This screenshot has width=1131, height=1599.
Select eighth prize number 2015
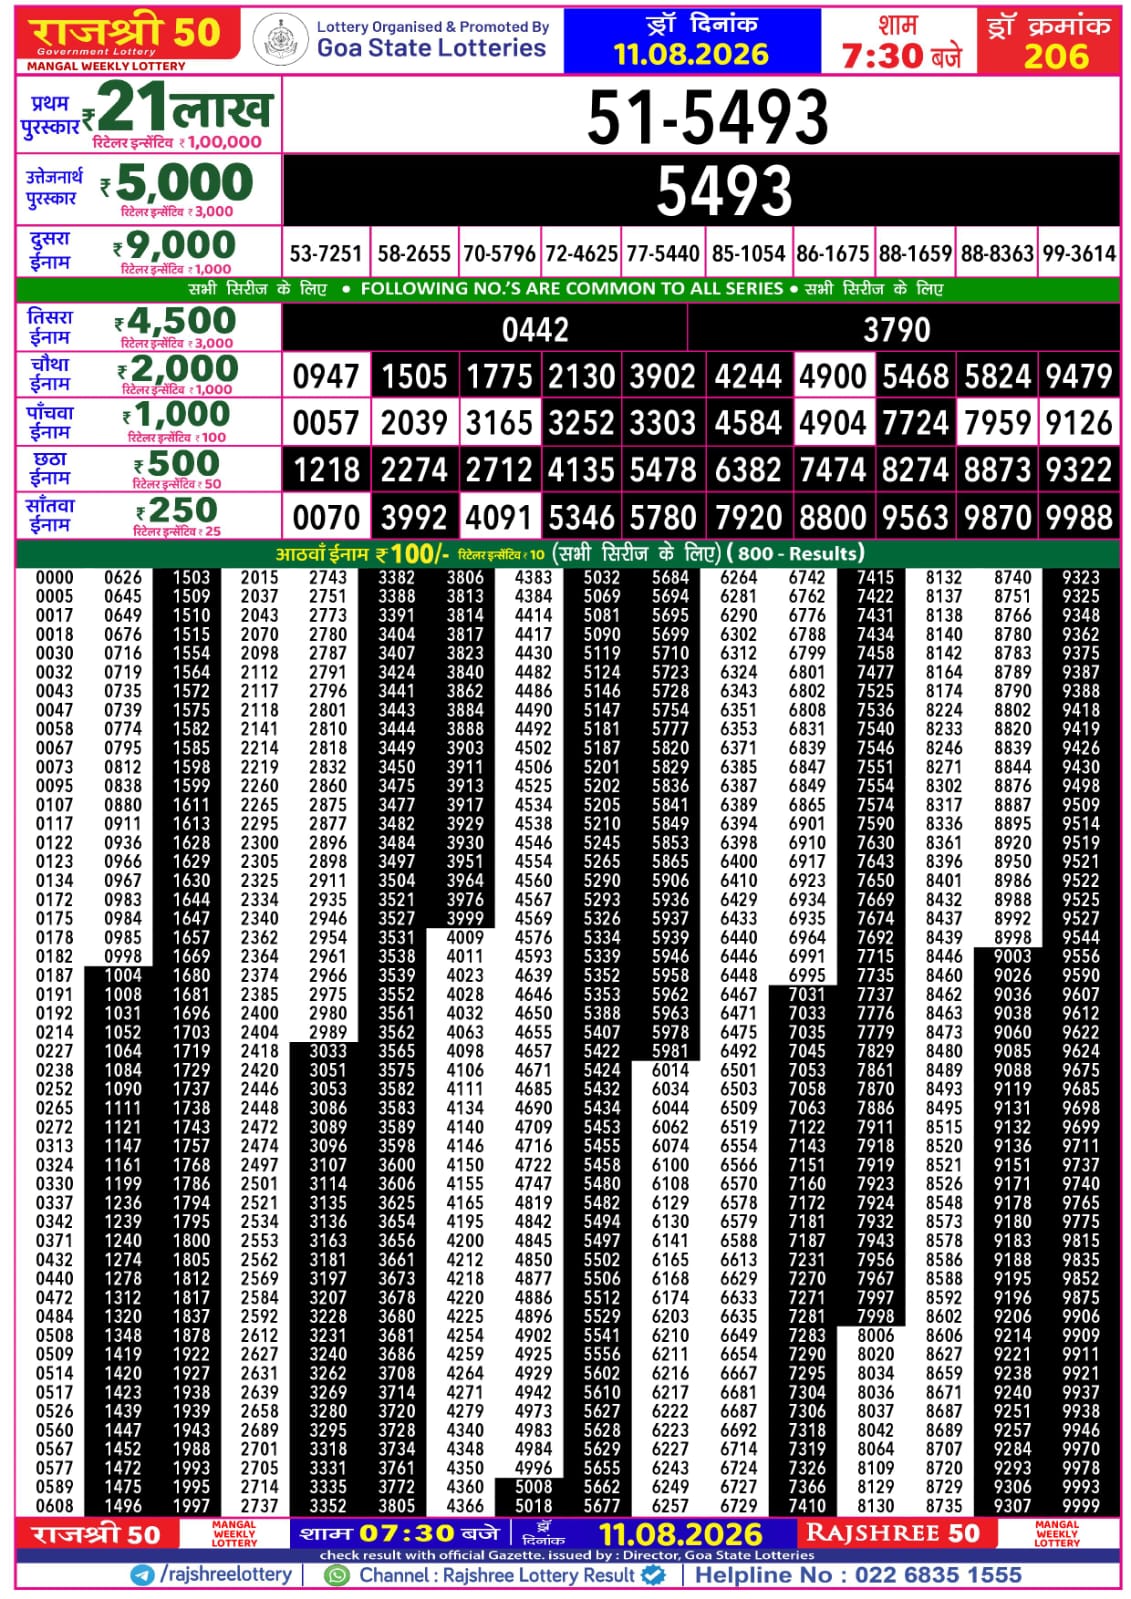click(260, 578)
